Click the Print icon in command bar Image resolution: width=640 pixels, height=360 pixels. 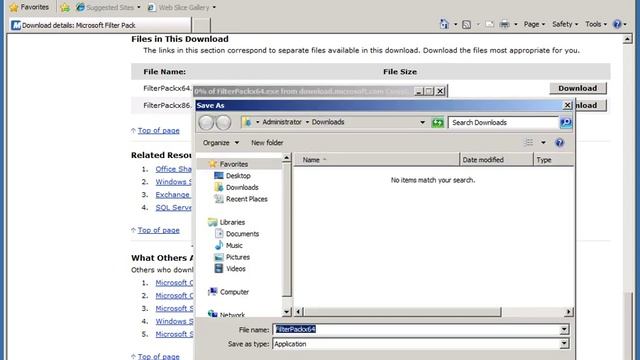504,24
